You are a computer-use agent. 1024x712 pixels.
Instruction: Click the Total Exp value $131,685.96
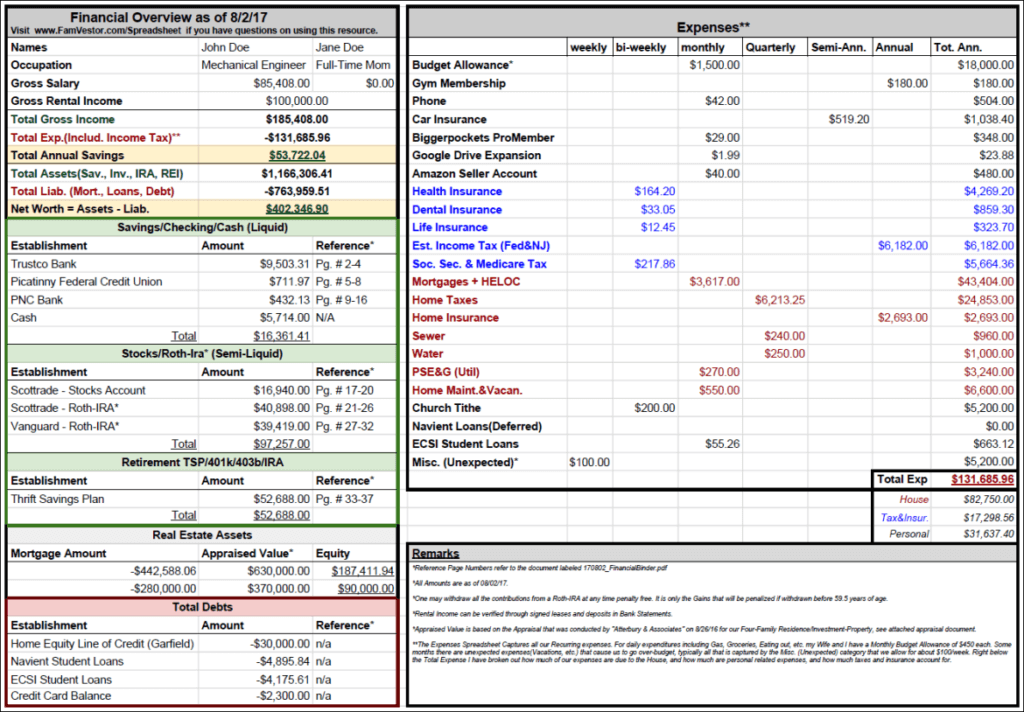tap(982, 479)
